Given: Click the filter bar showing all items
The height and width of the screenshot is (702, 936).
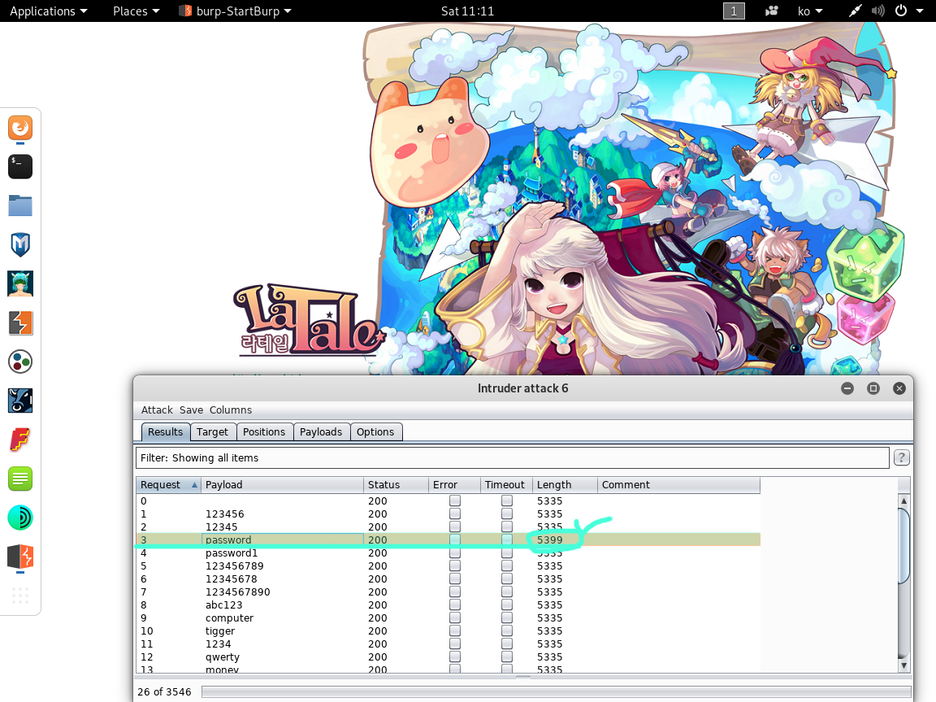Looking at the screenshot, I should click(x=512, y=458).
